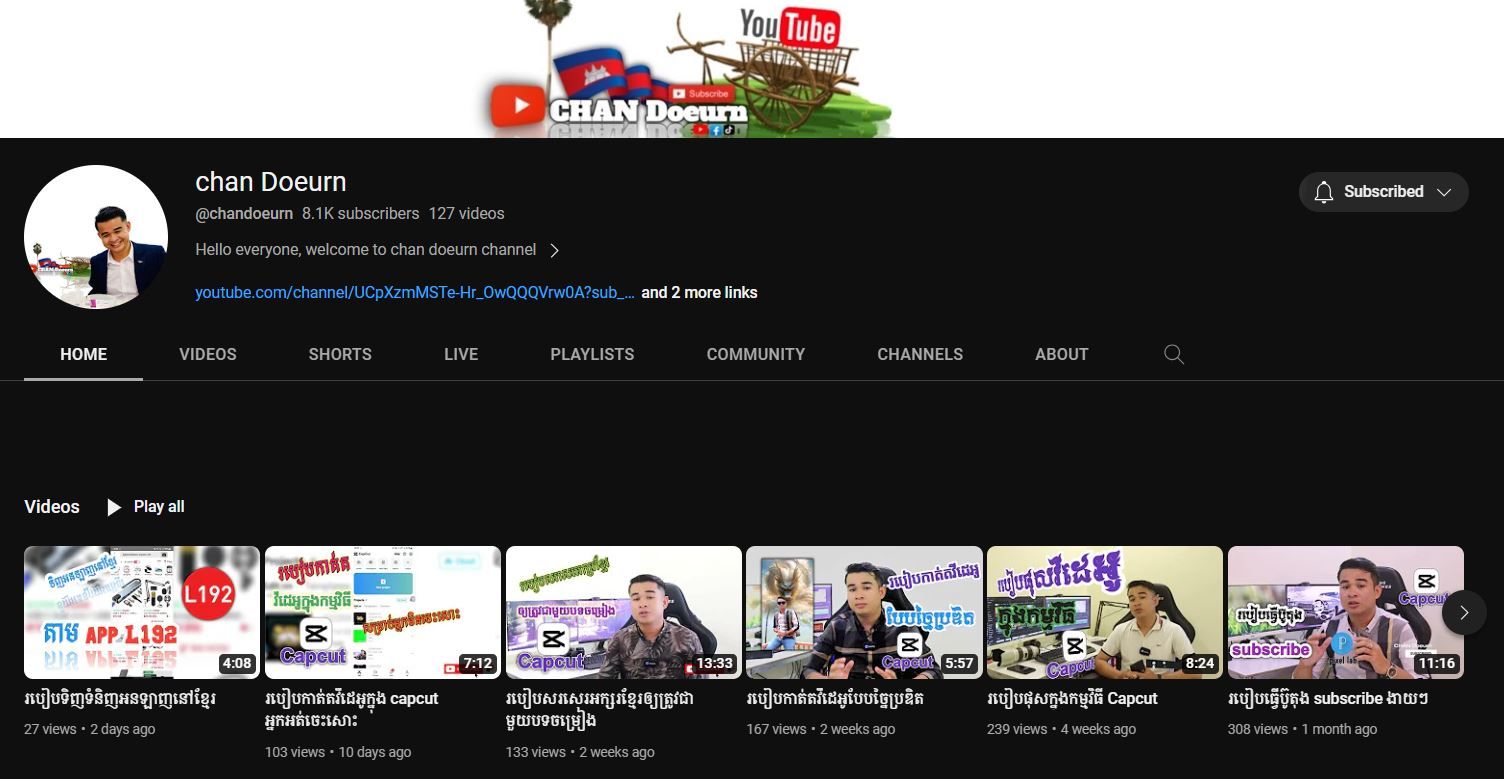Screen dimensions: 1504x779
Task: Expand channel description arrow
Action: 555,250
